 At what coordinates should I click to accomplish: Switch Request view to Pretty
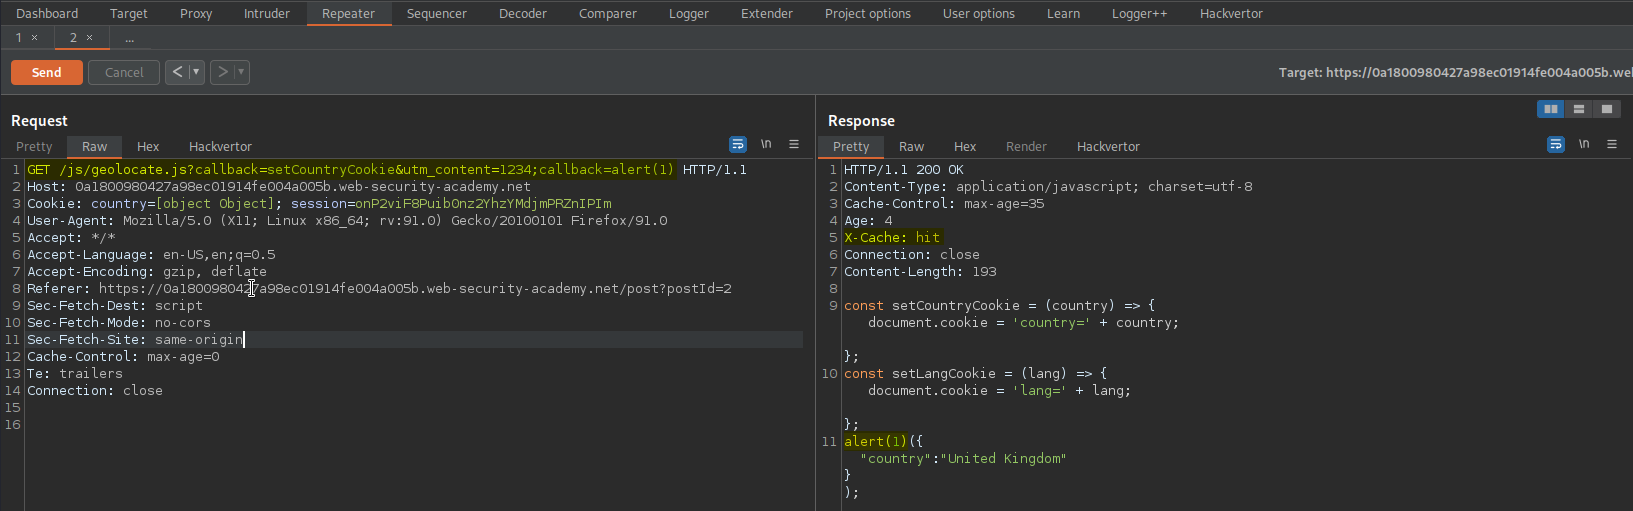pos(34,146)
